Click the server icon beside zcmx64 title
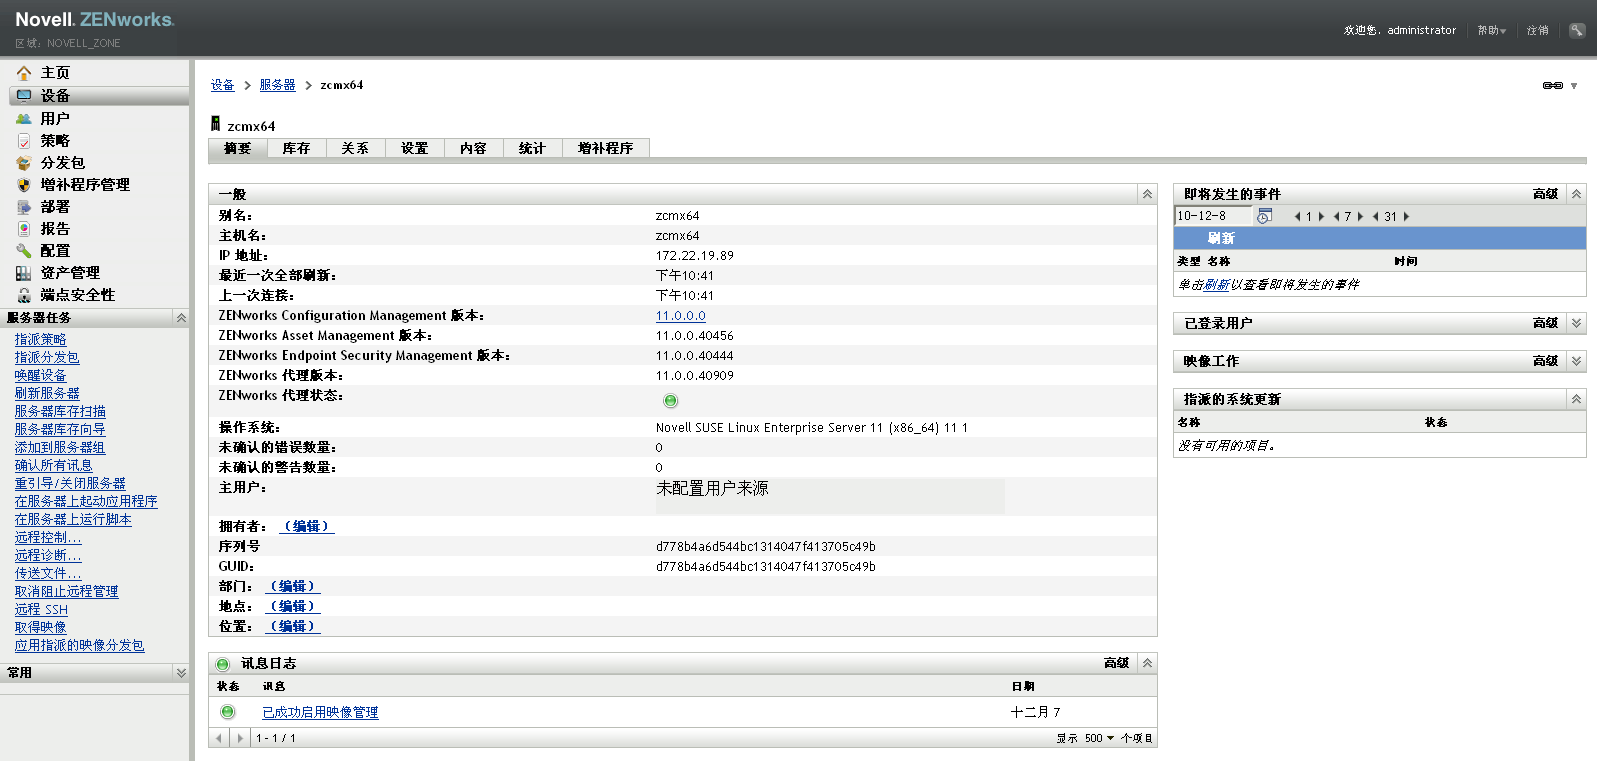Viewport: 1597px width, 761px height. [215, 124]
